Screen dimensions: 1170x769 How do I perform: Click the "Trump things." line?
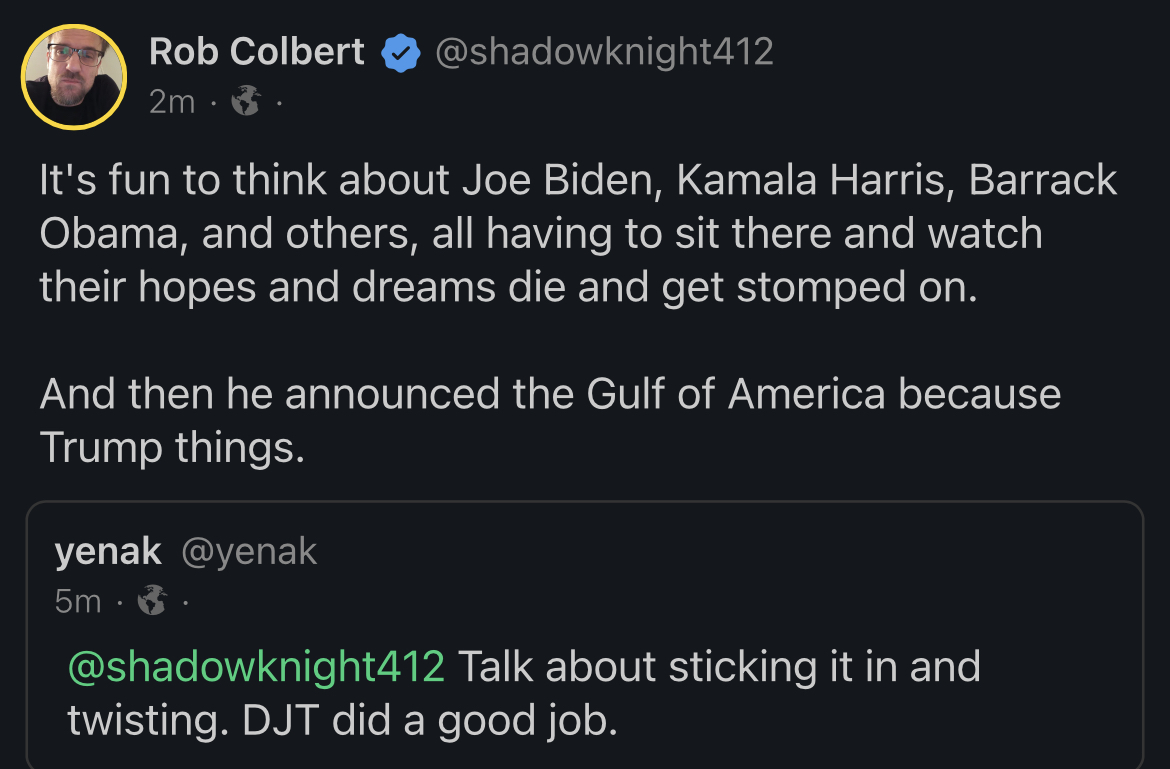pos(172,448)
